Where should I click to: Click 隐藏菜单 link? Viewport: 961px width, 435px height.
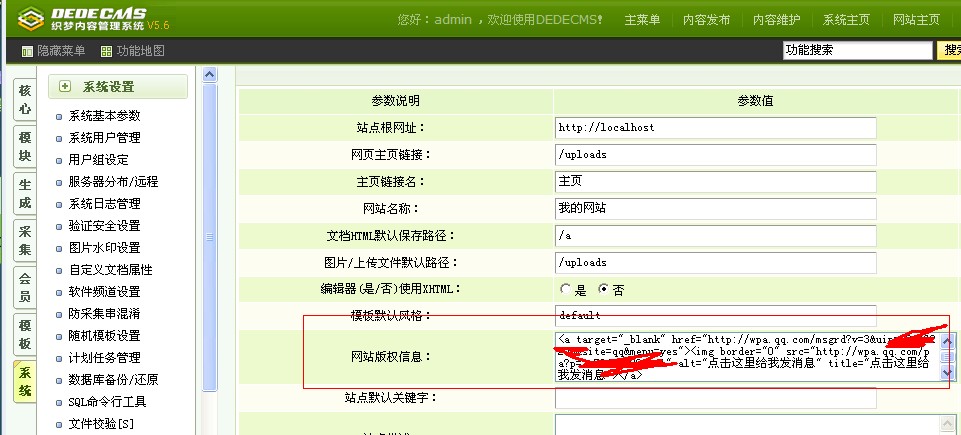61,51
